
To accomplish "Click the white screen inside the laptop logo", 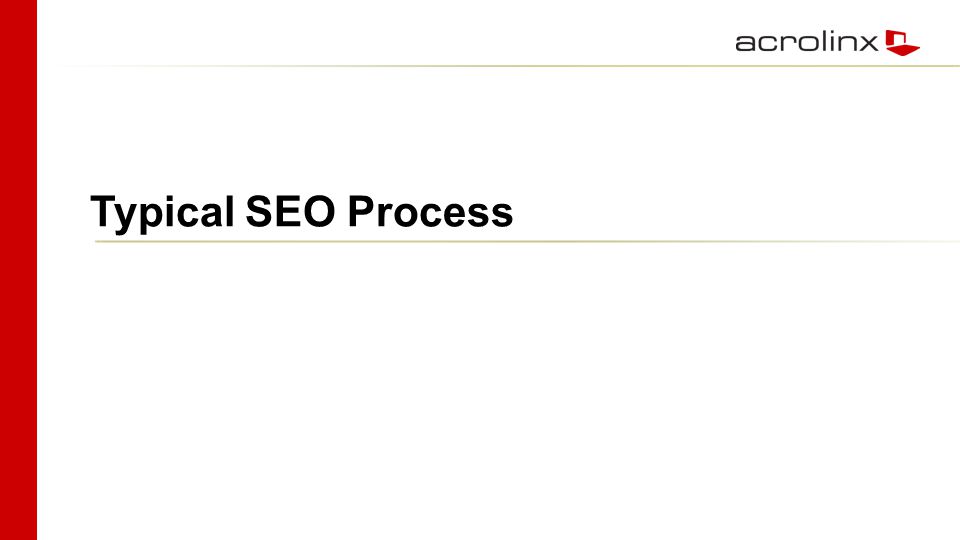I will [x=899, y=39].
